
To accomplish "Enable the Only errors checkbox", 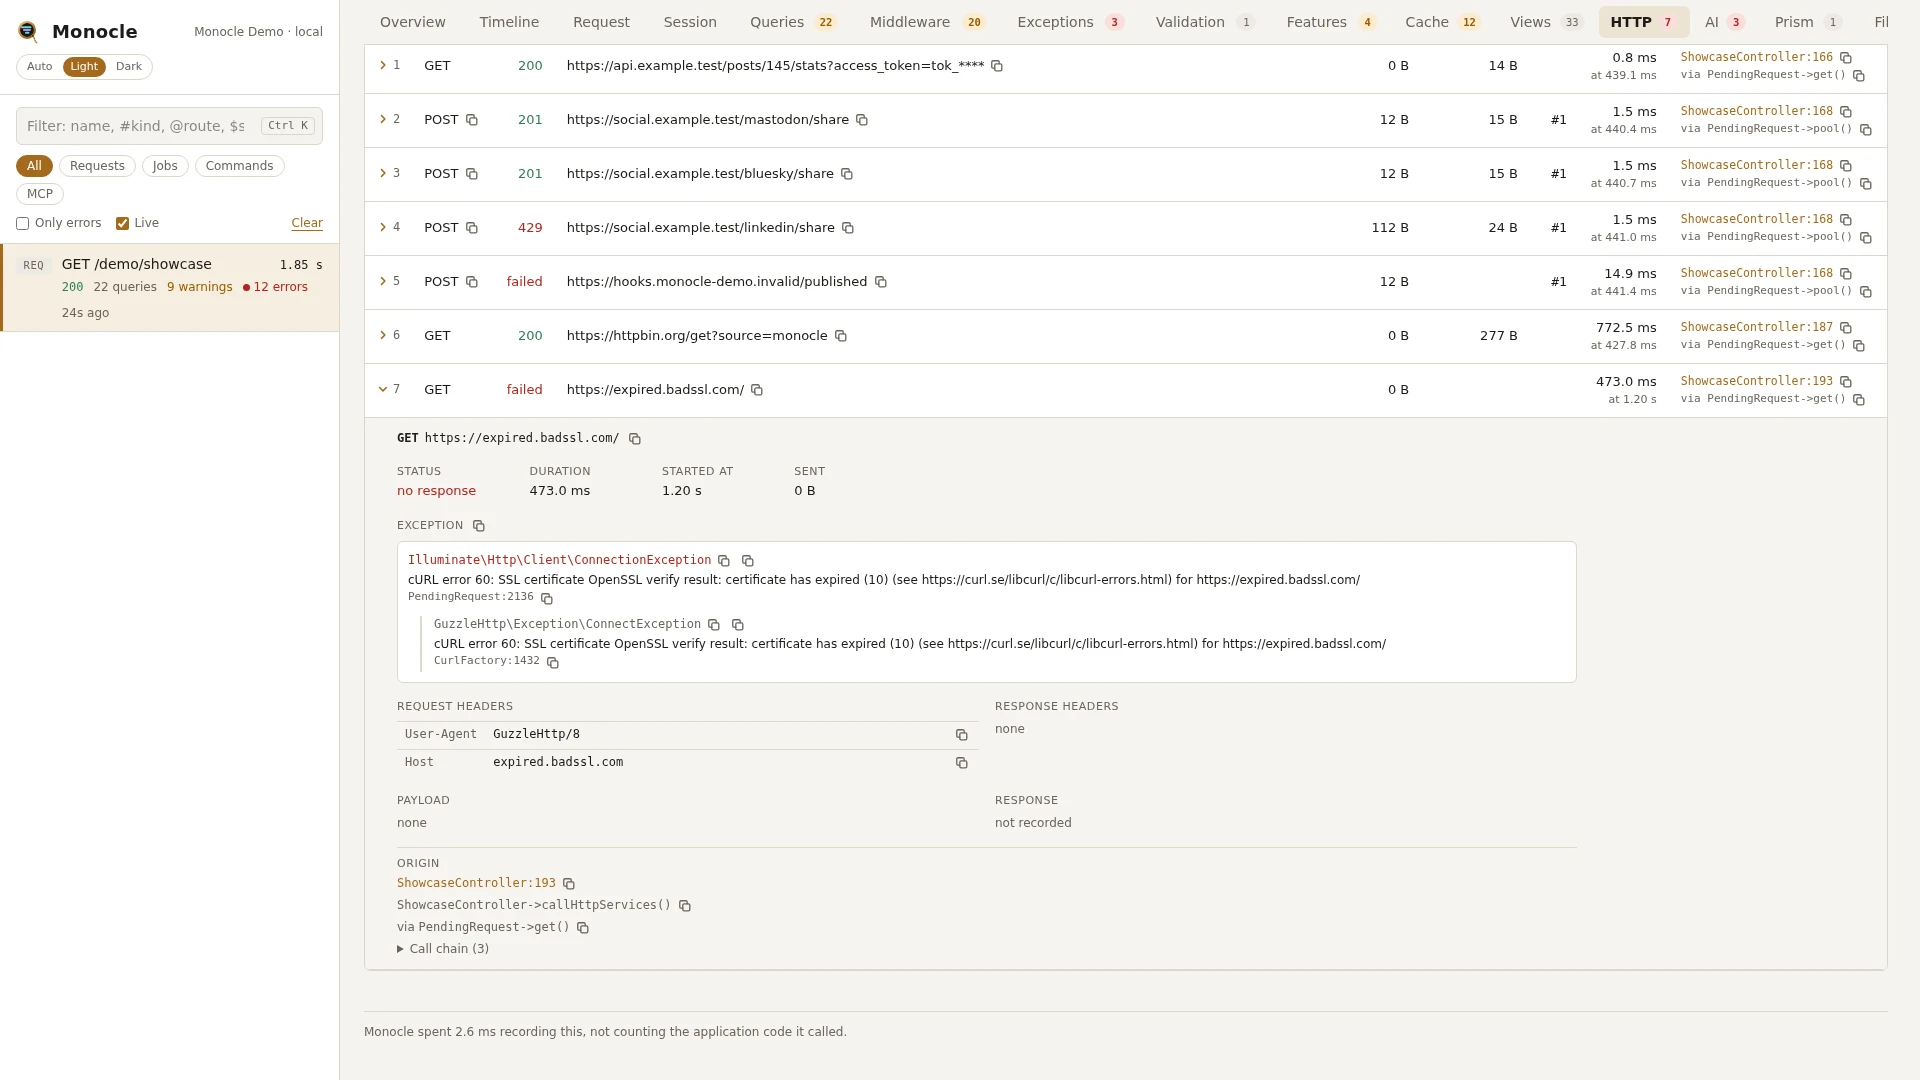I will 22,224.
